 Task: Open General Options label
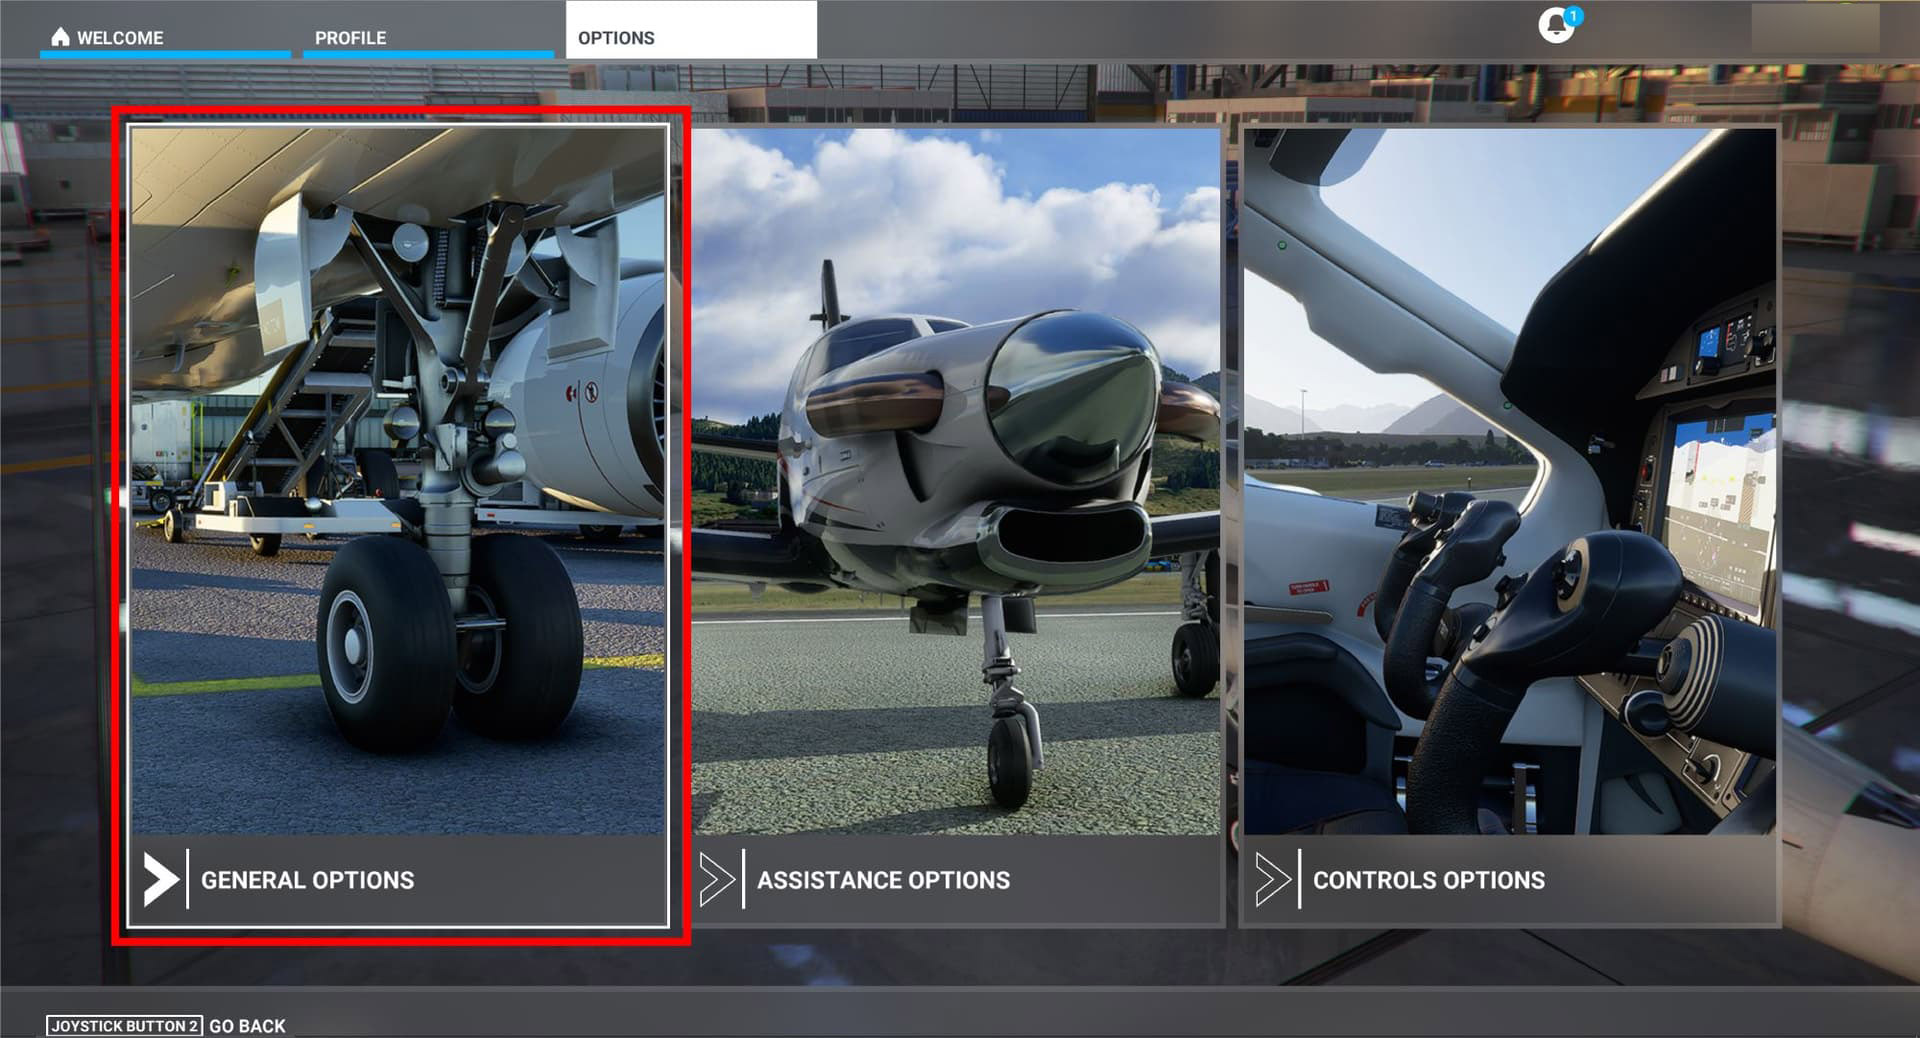[308, 880]
